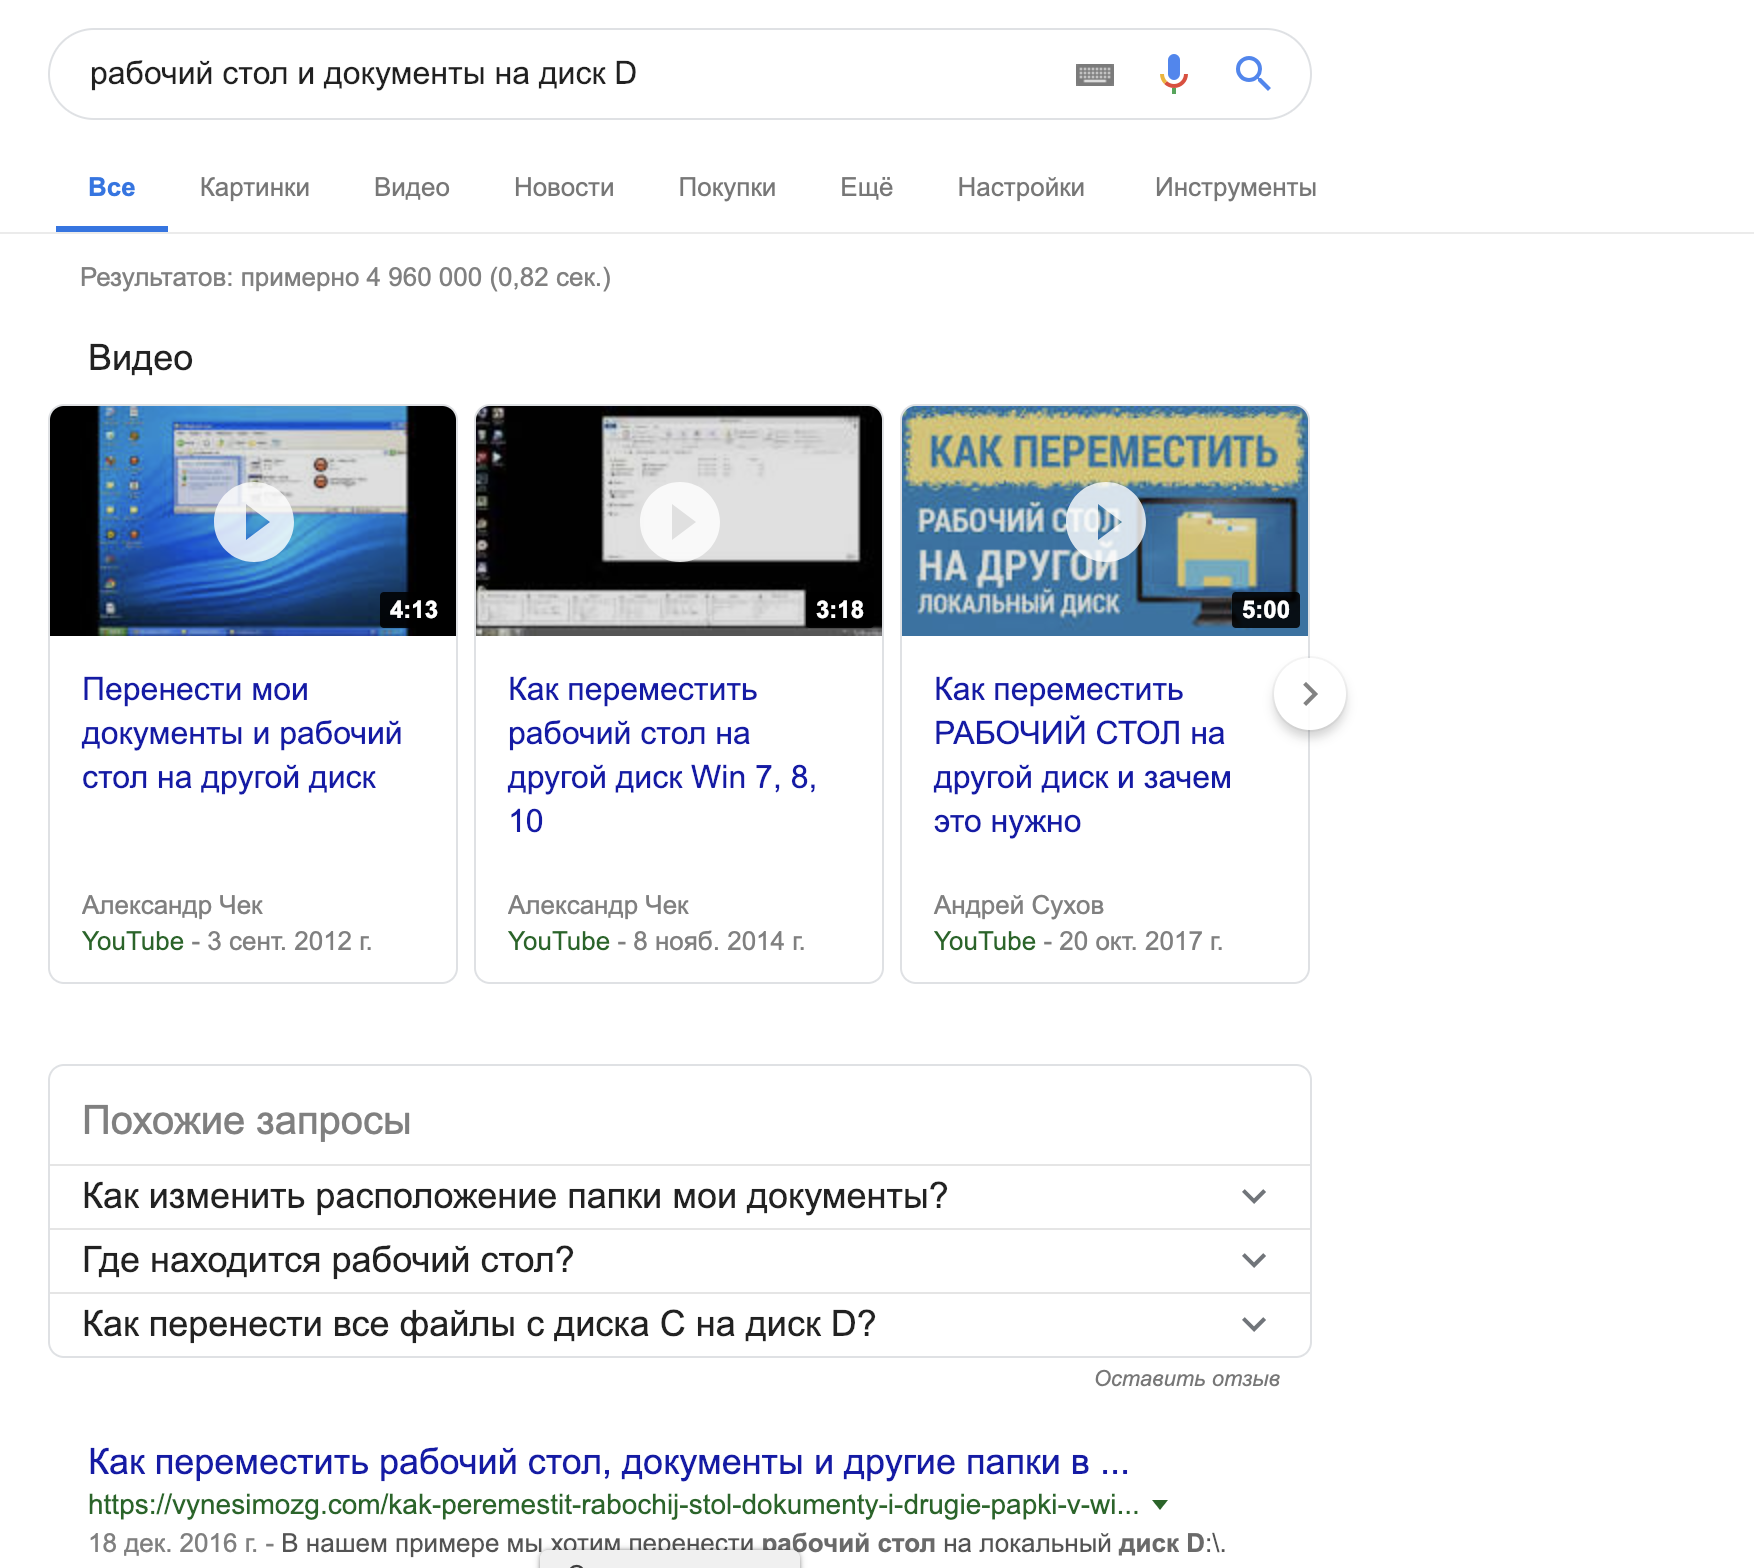The height and width of the screenshot is (1568, 1754).
Task: Play the 3:18 video thumbnail
Action: point(679,521)
